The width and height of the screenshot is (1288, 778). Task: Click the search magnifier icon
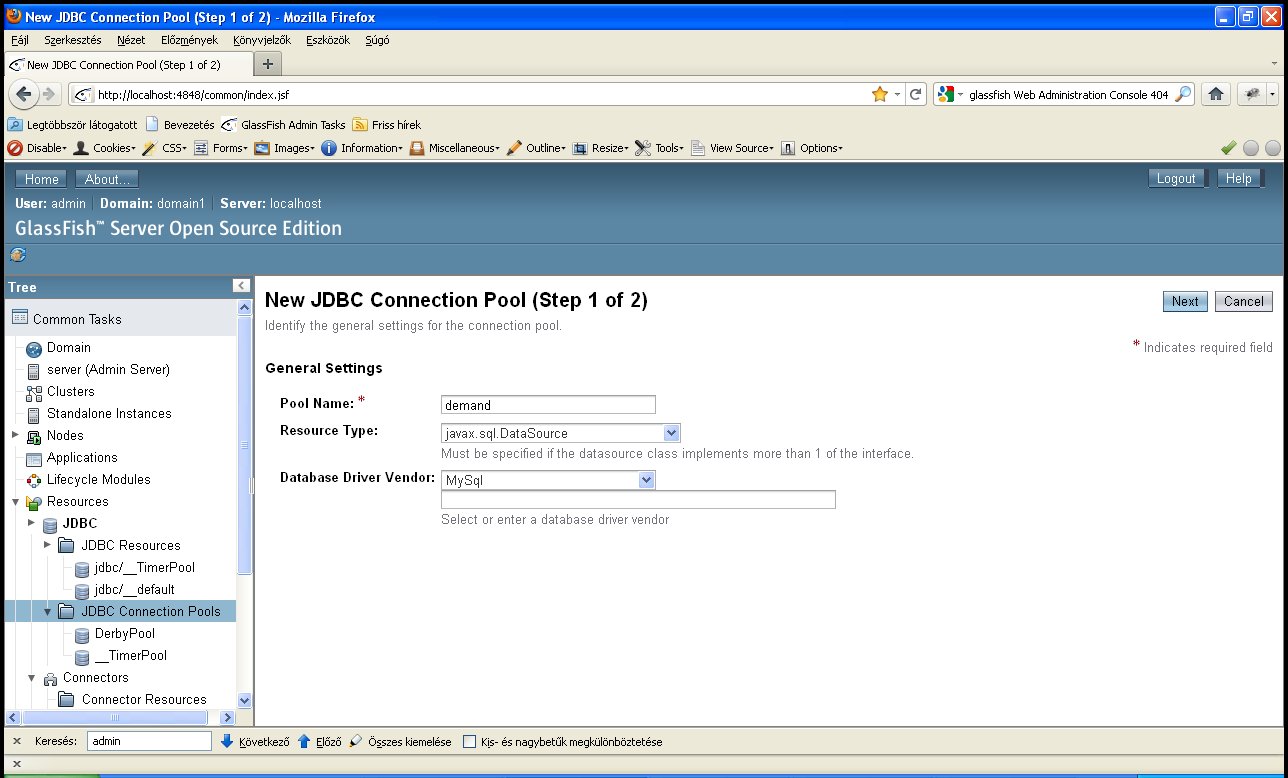click(1183, 94)
